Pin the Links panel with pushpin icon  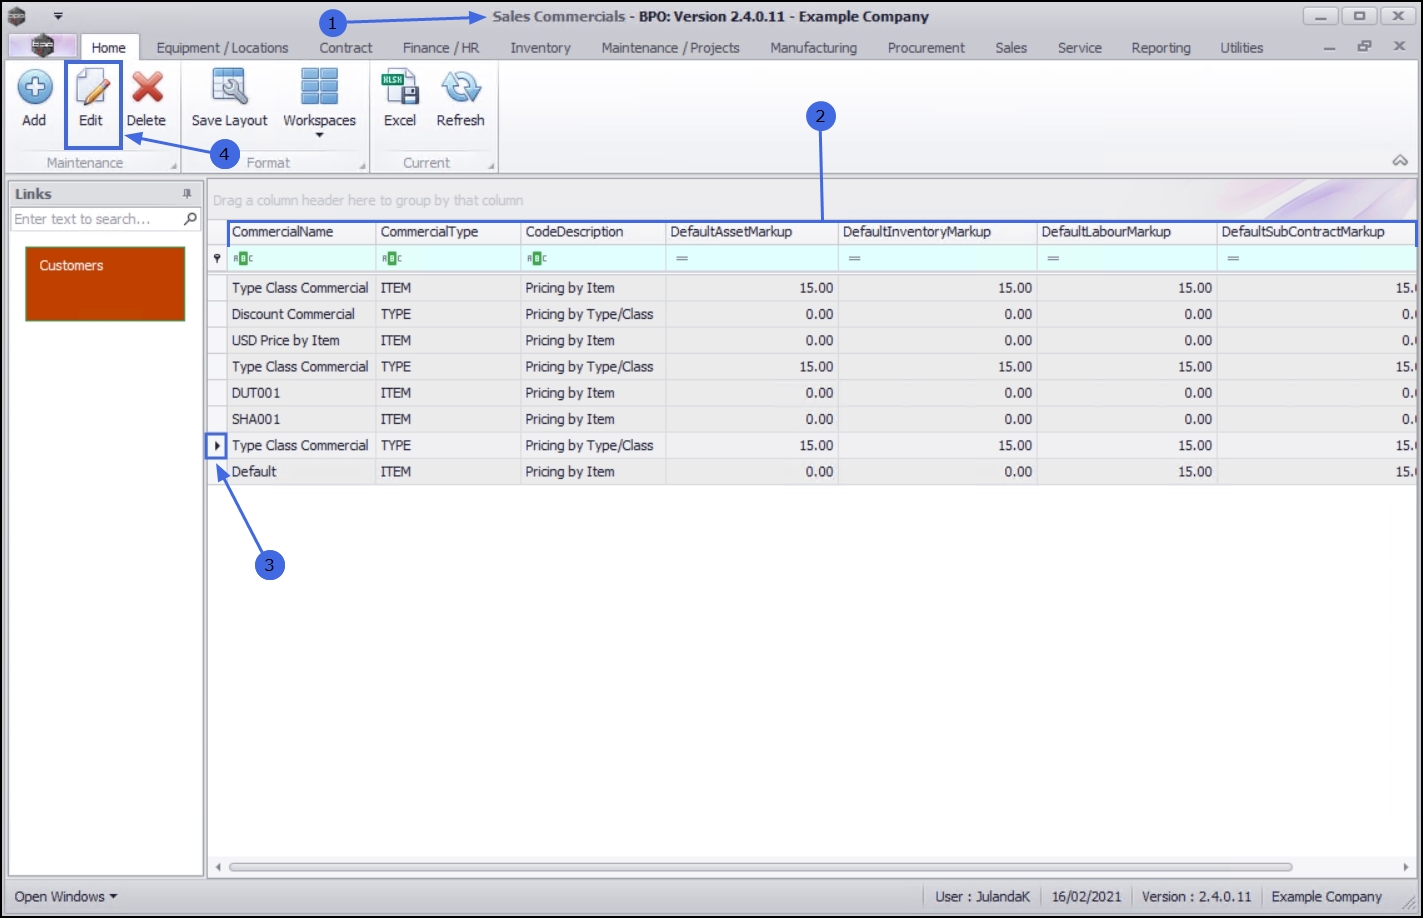click(187, 194)
